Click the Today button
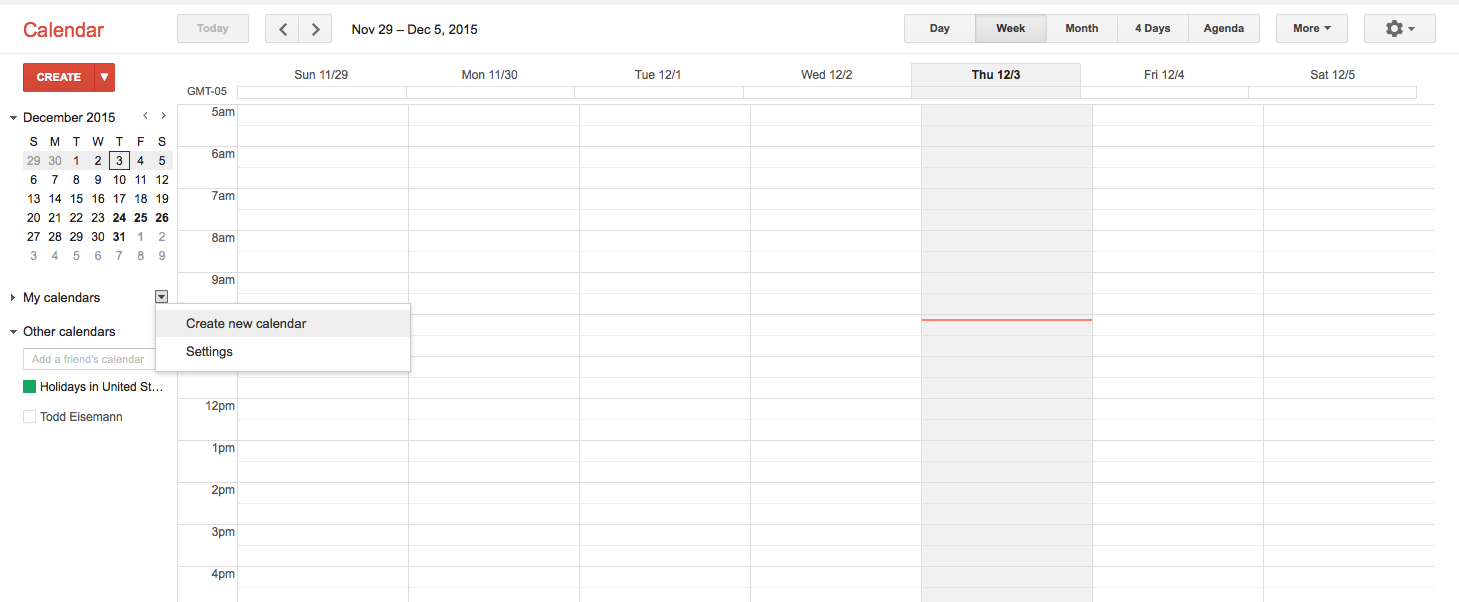The image size is (1459, 602). (212, 28)
